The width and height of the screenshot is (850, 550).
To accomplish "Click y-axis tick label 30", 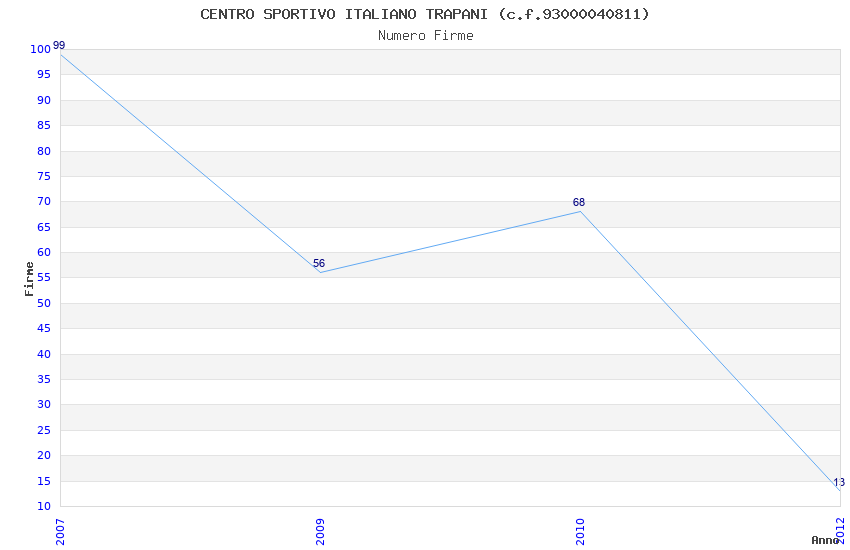I will 44,404.
